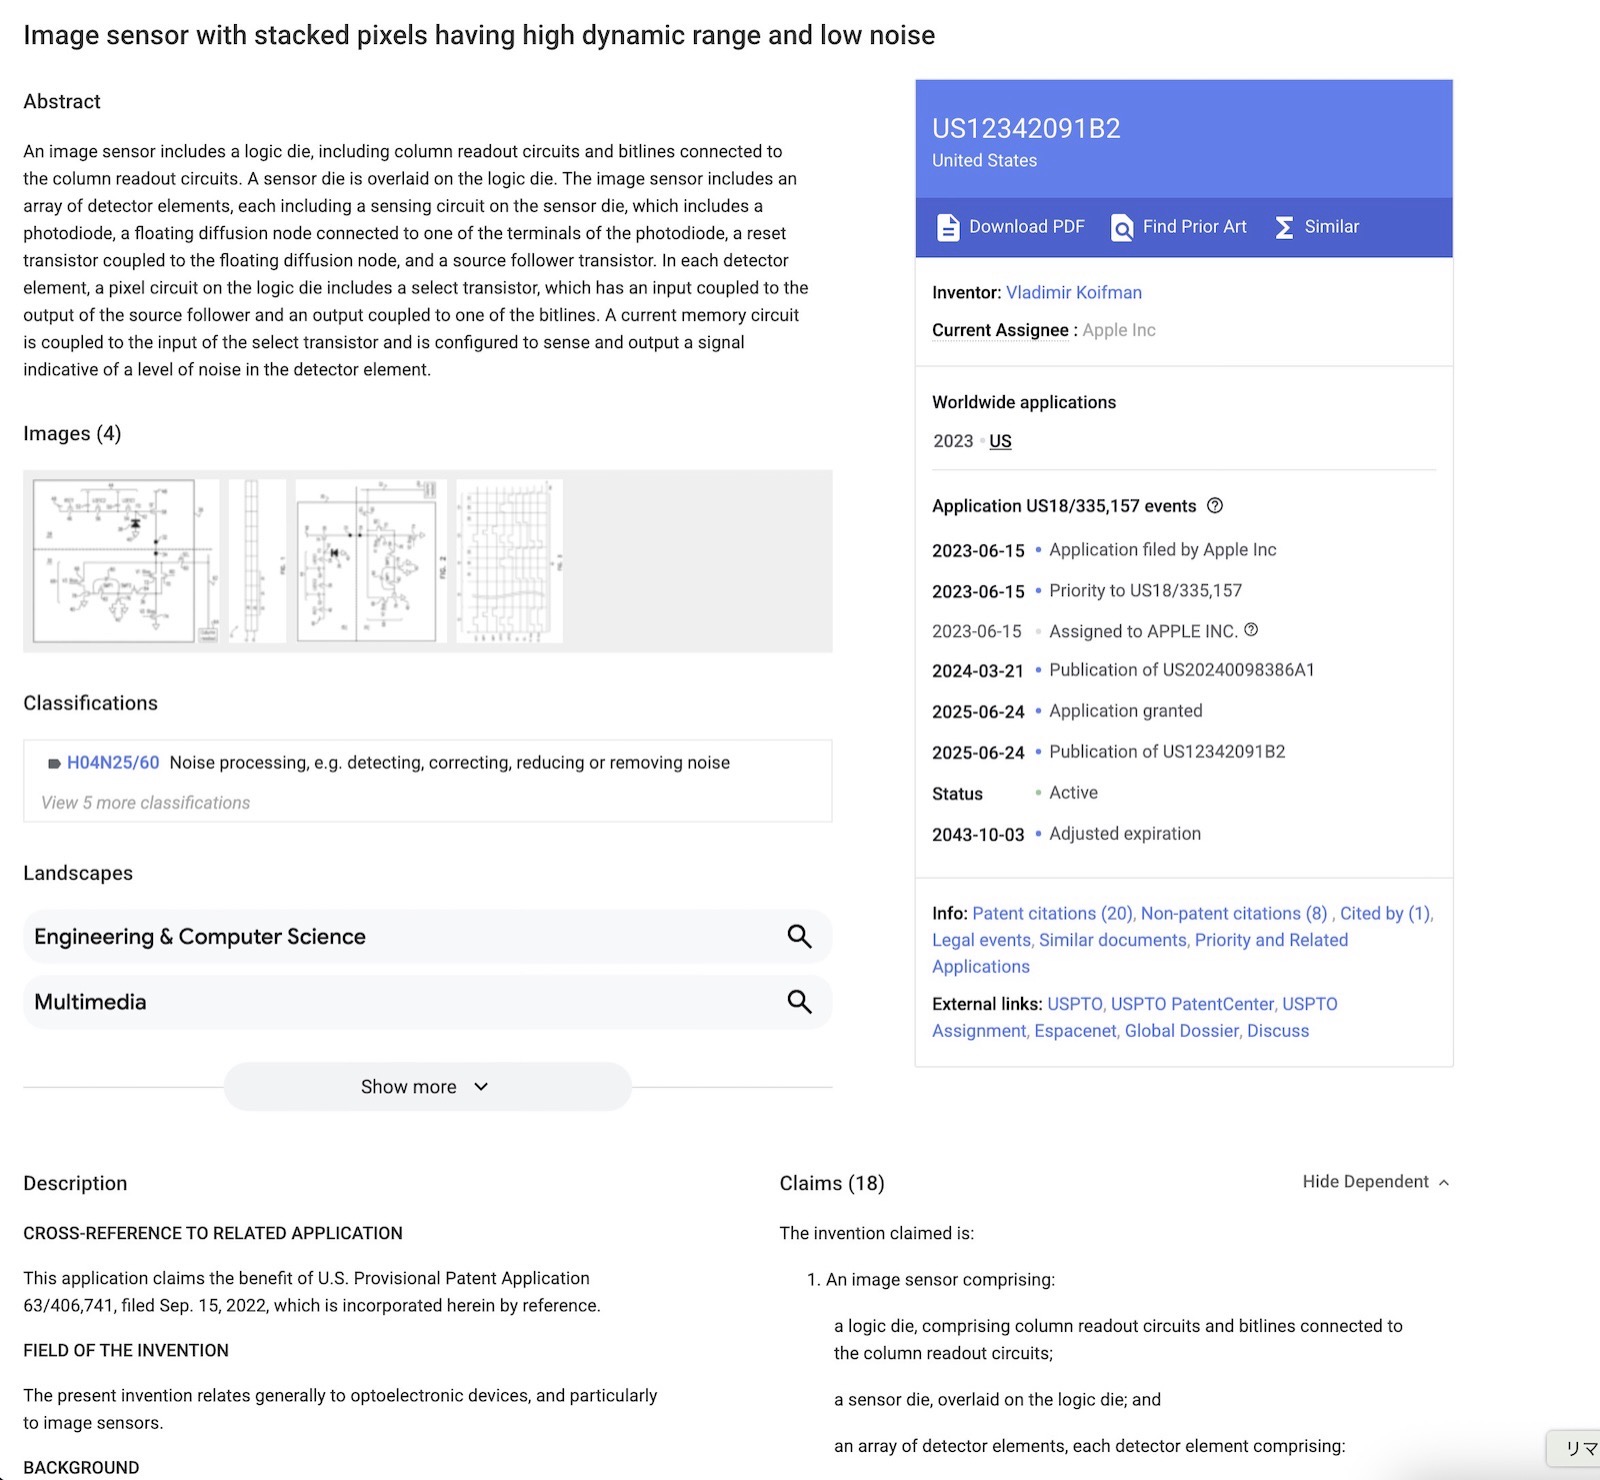Expand the Show more section
Viewport: 1600px width, 1480px height.
pos(427,1087)
